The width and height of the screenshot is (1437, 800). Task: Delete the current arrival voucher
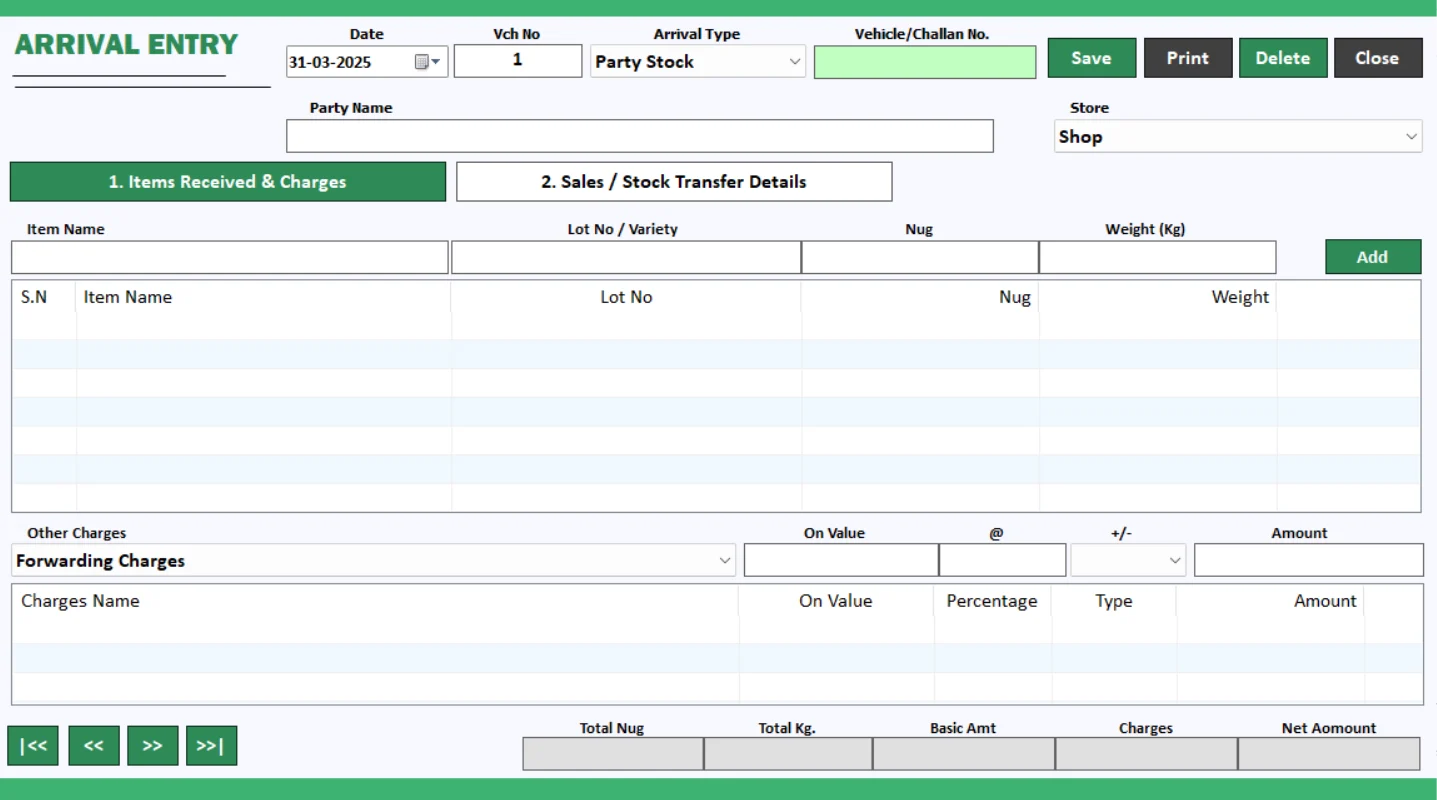1283,58
